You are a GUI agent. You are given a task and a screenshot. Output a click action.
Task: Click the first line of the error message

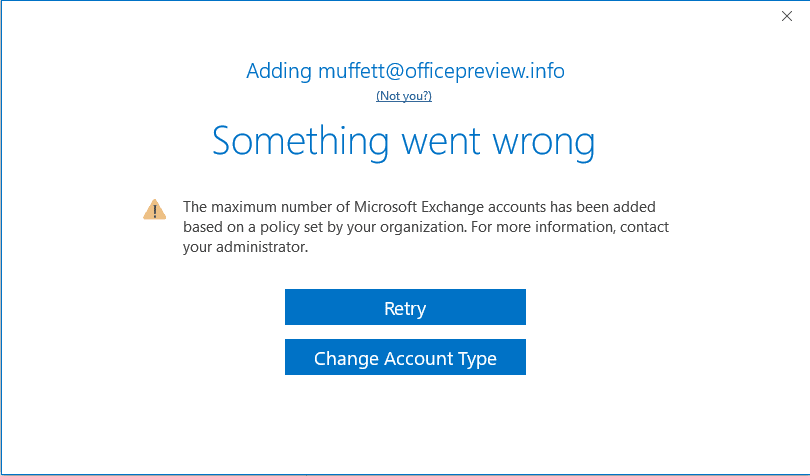pyautogui.click(x=419, y=207)
